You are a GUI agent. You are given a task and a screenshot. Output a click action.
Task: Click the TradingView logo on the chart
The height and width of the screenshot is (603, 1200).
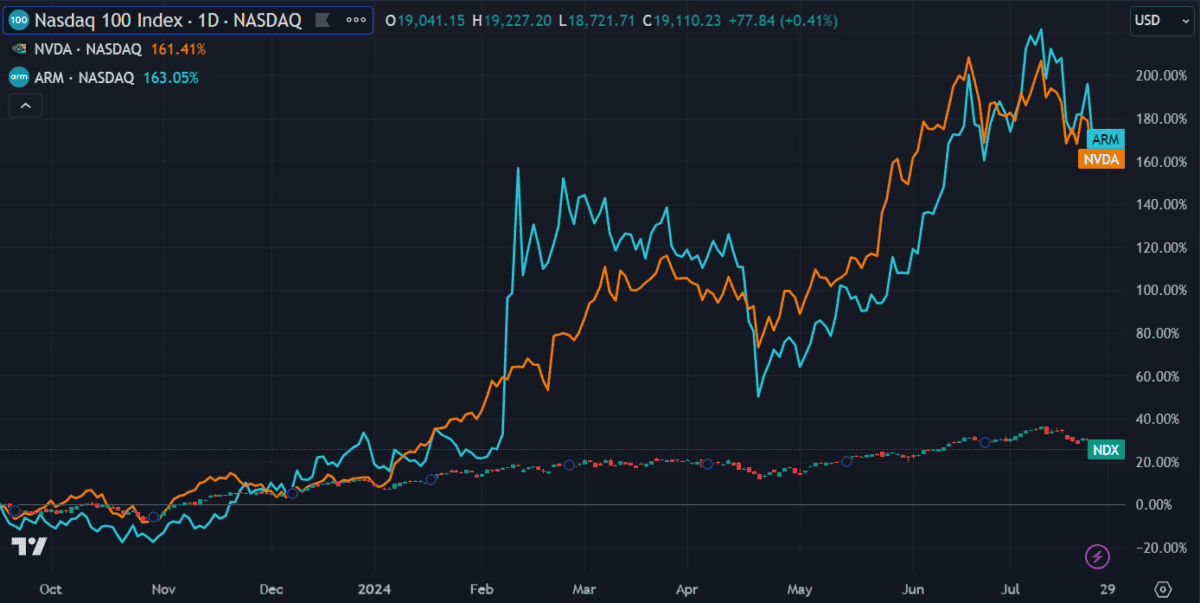tap(29, 546)
